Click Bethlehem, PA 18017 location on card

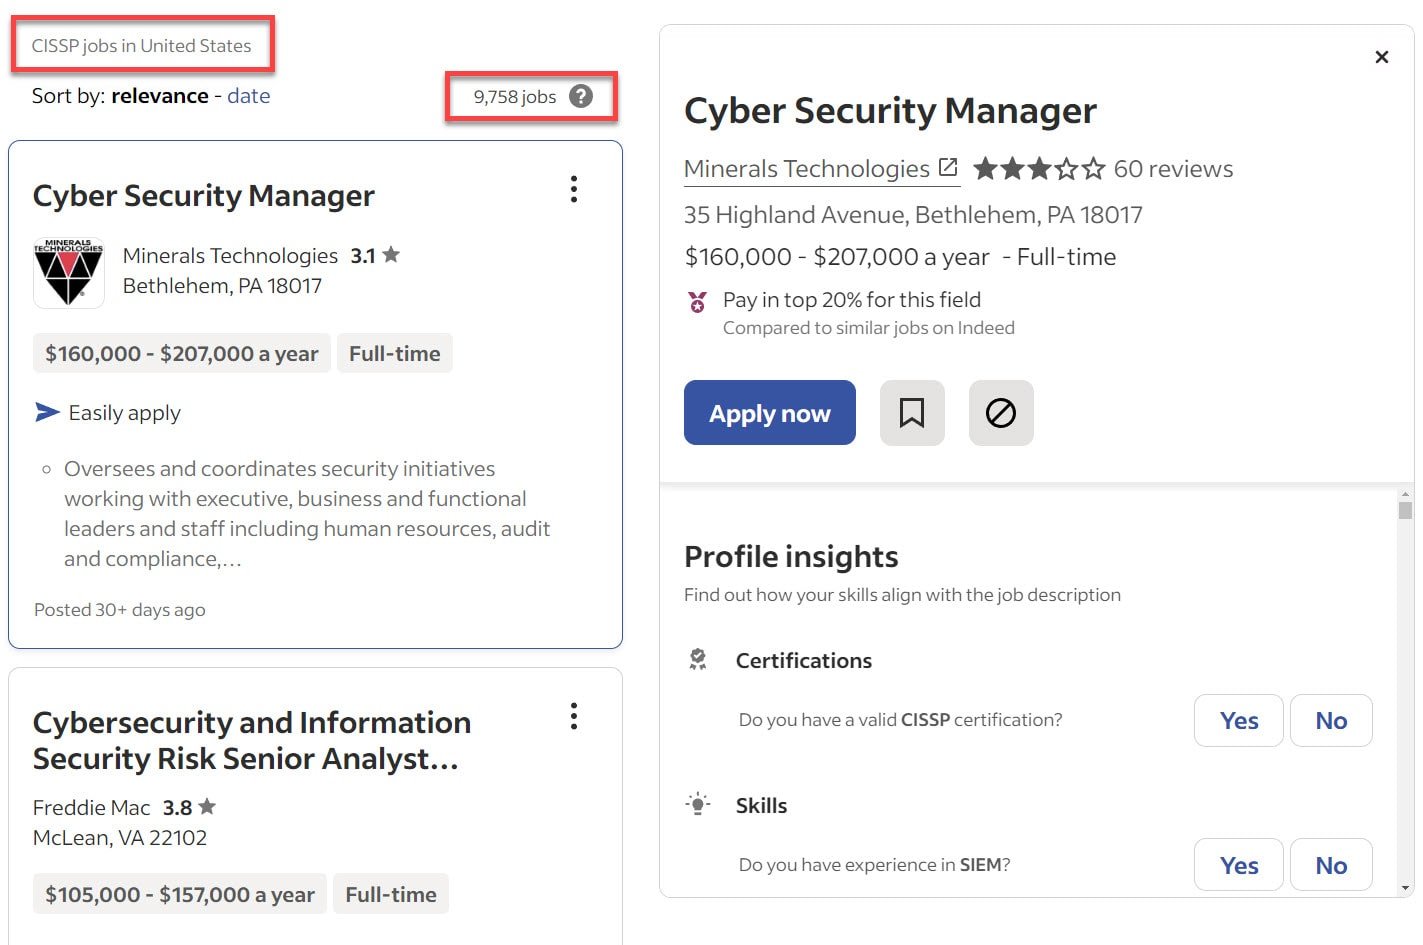(222, 286)
